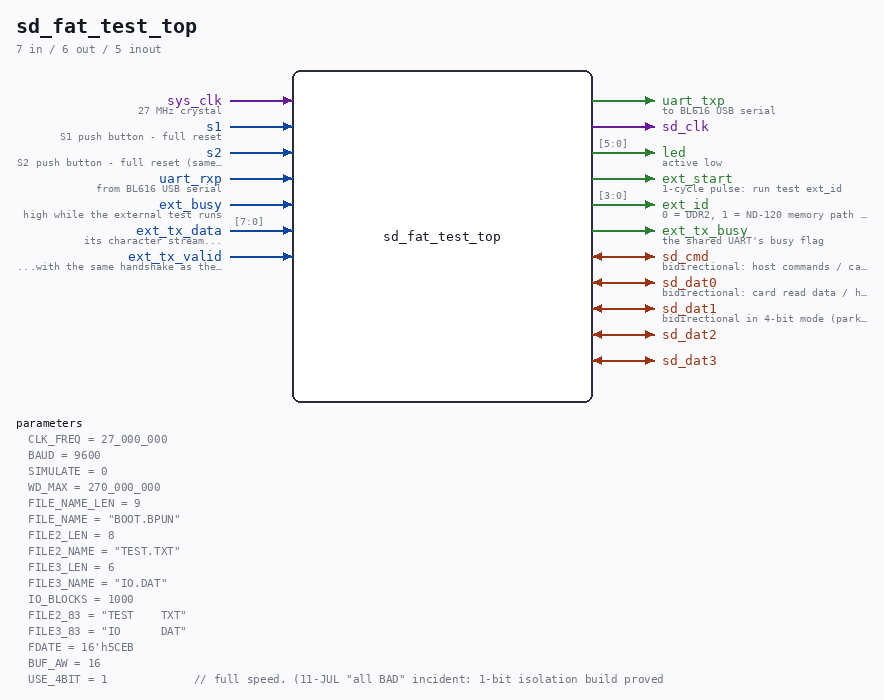This screenshot has width=884, height=700.
Task: Click the BAUD = 9600 parameter
Action: point(64,455)
